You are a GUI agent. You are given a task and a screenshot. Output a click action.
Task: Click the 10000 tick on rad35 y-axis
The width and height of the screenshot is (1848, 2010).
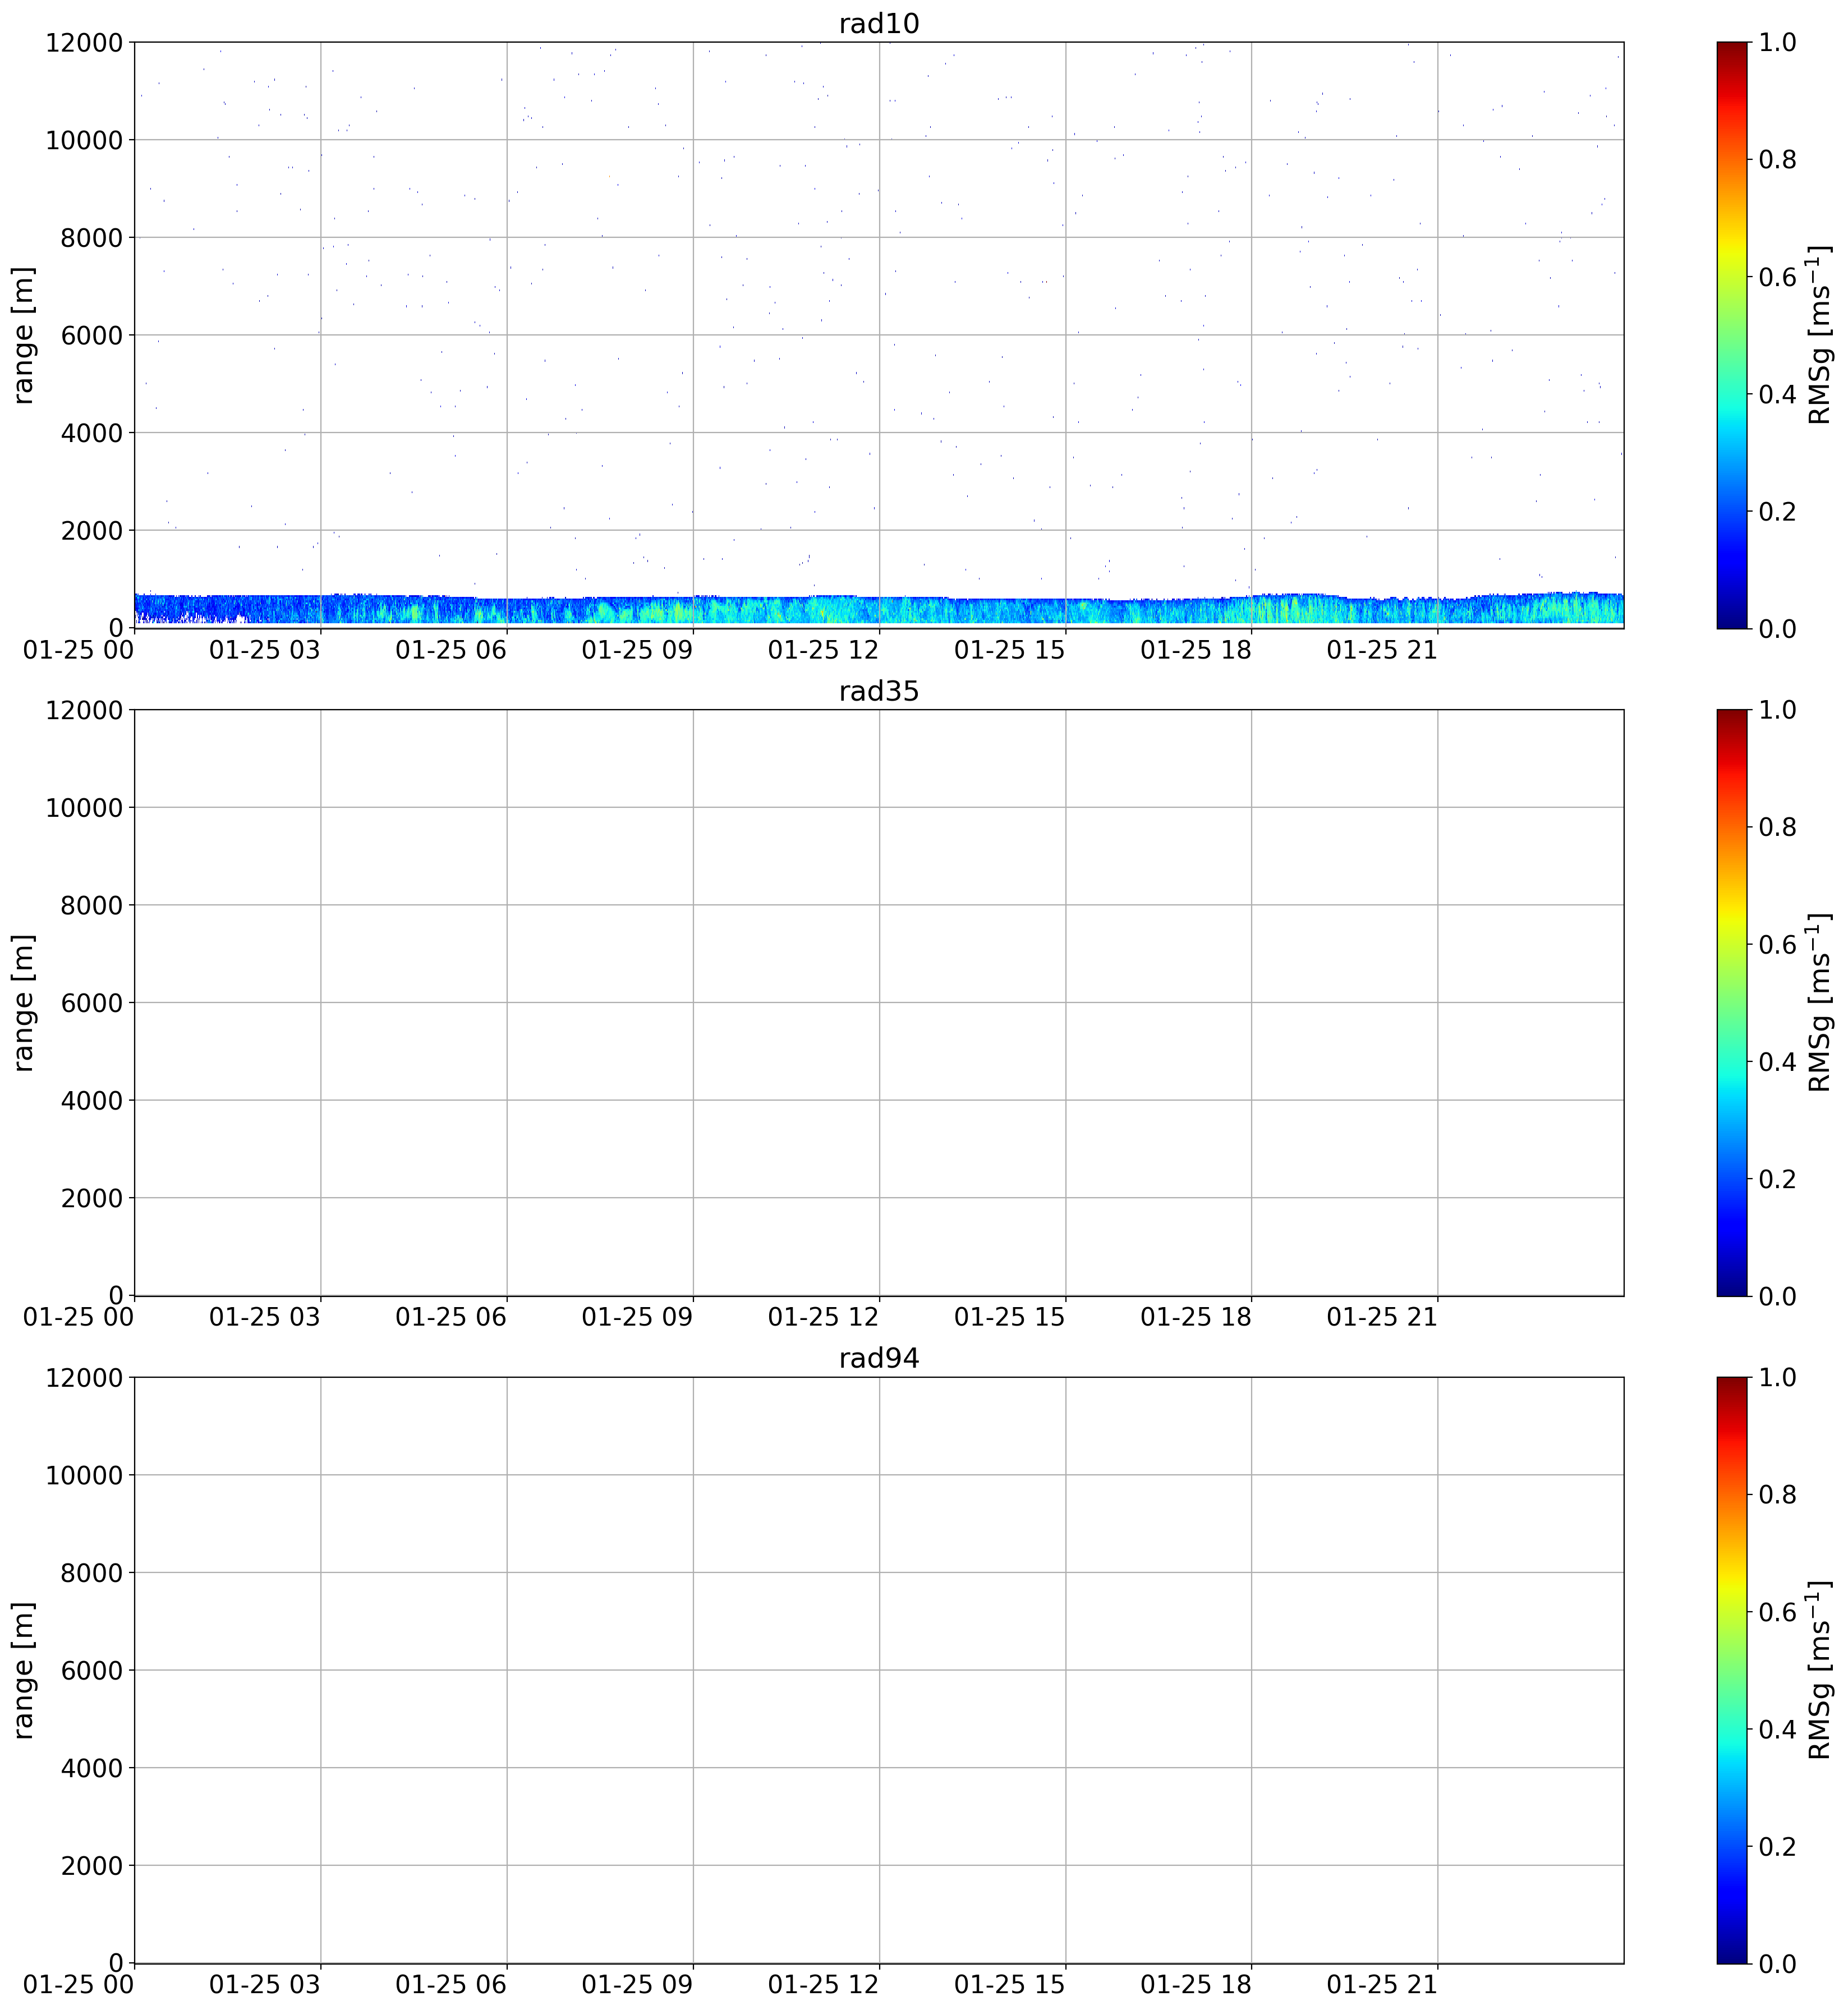84,808
